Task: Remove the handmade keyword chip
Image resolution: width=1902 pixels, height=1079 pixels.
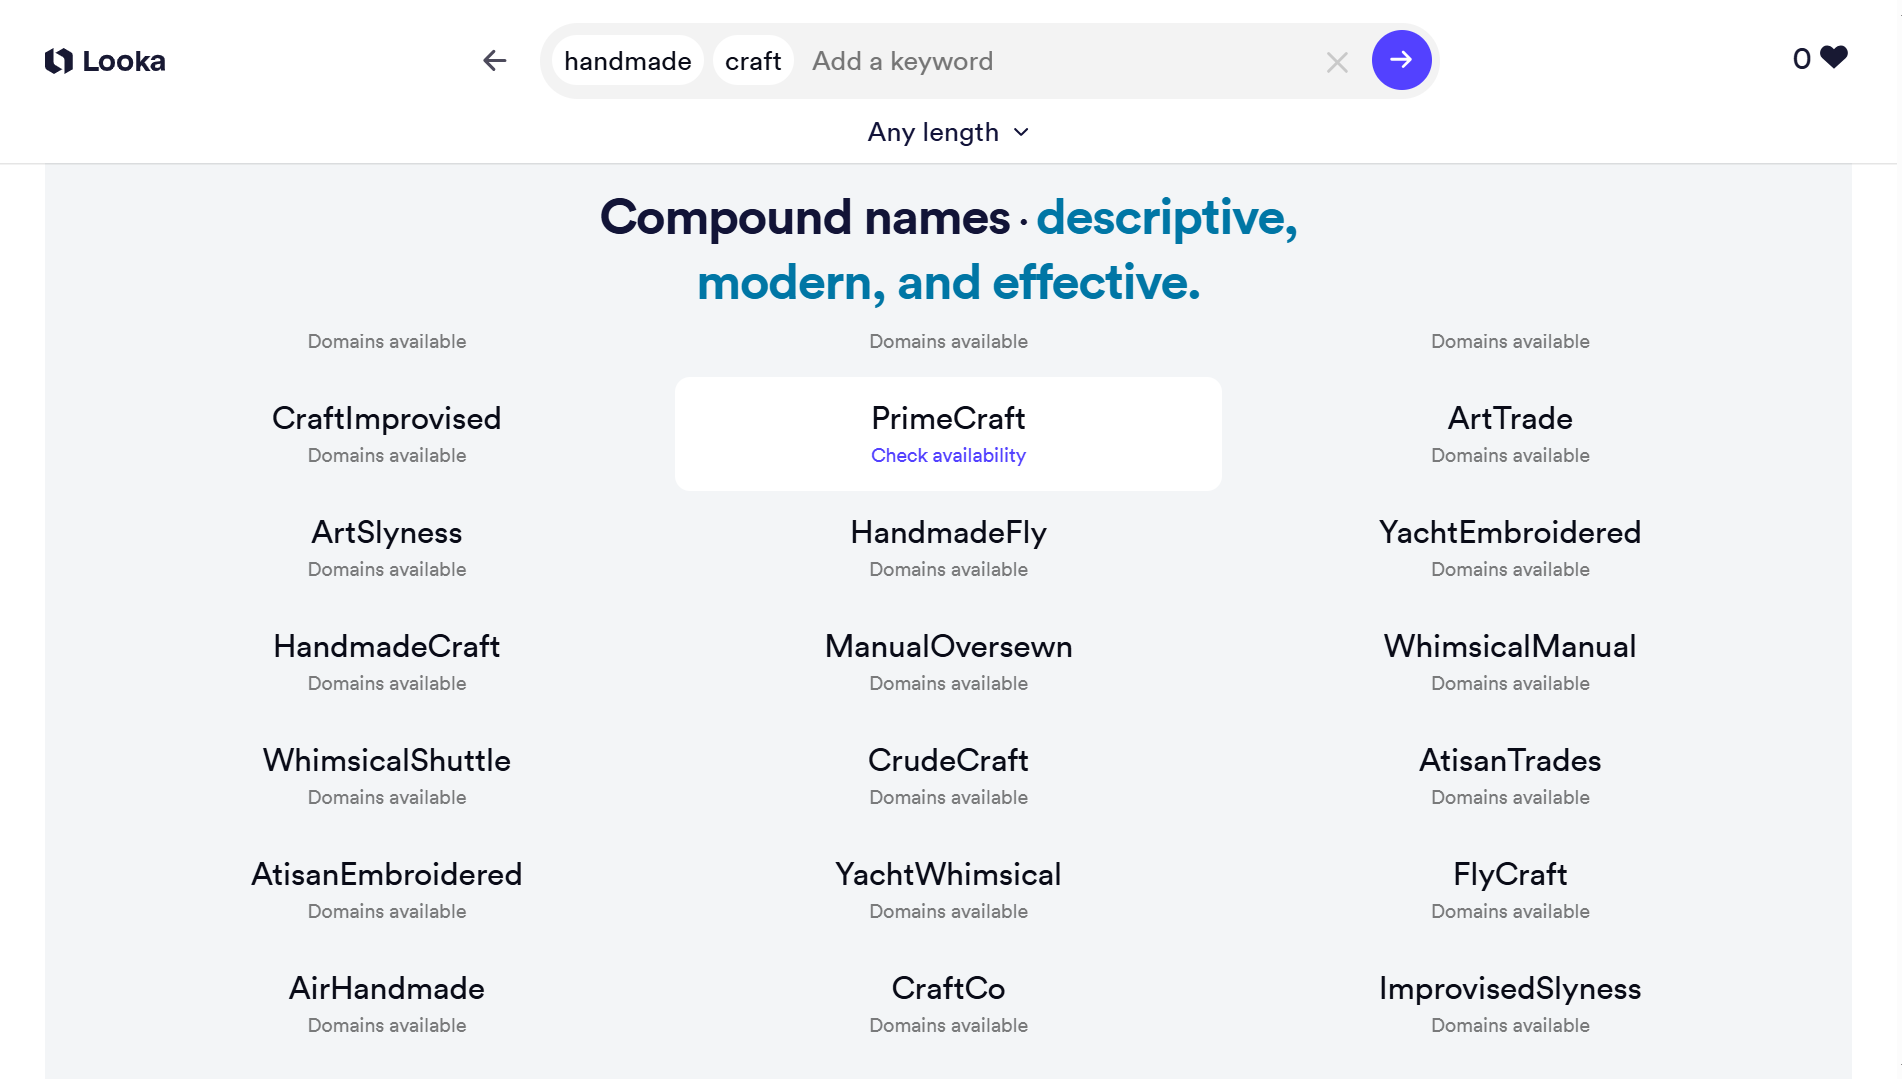Action: click(x=628, y=61)
